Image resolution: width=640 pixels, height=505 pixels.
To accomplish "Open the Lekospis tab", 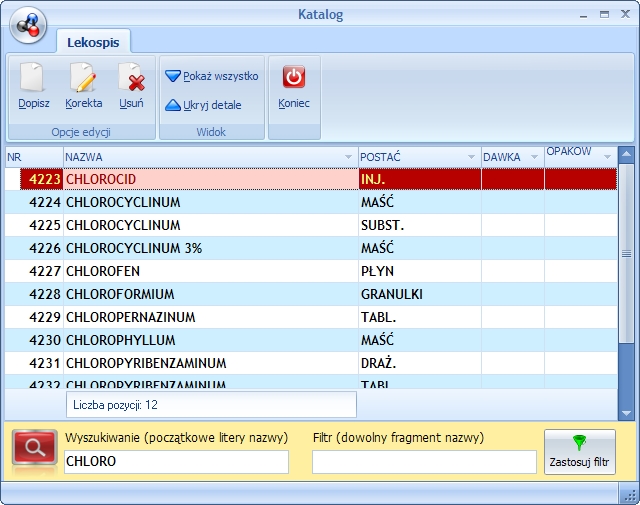I will click(x=94, y=41).
